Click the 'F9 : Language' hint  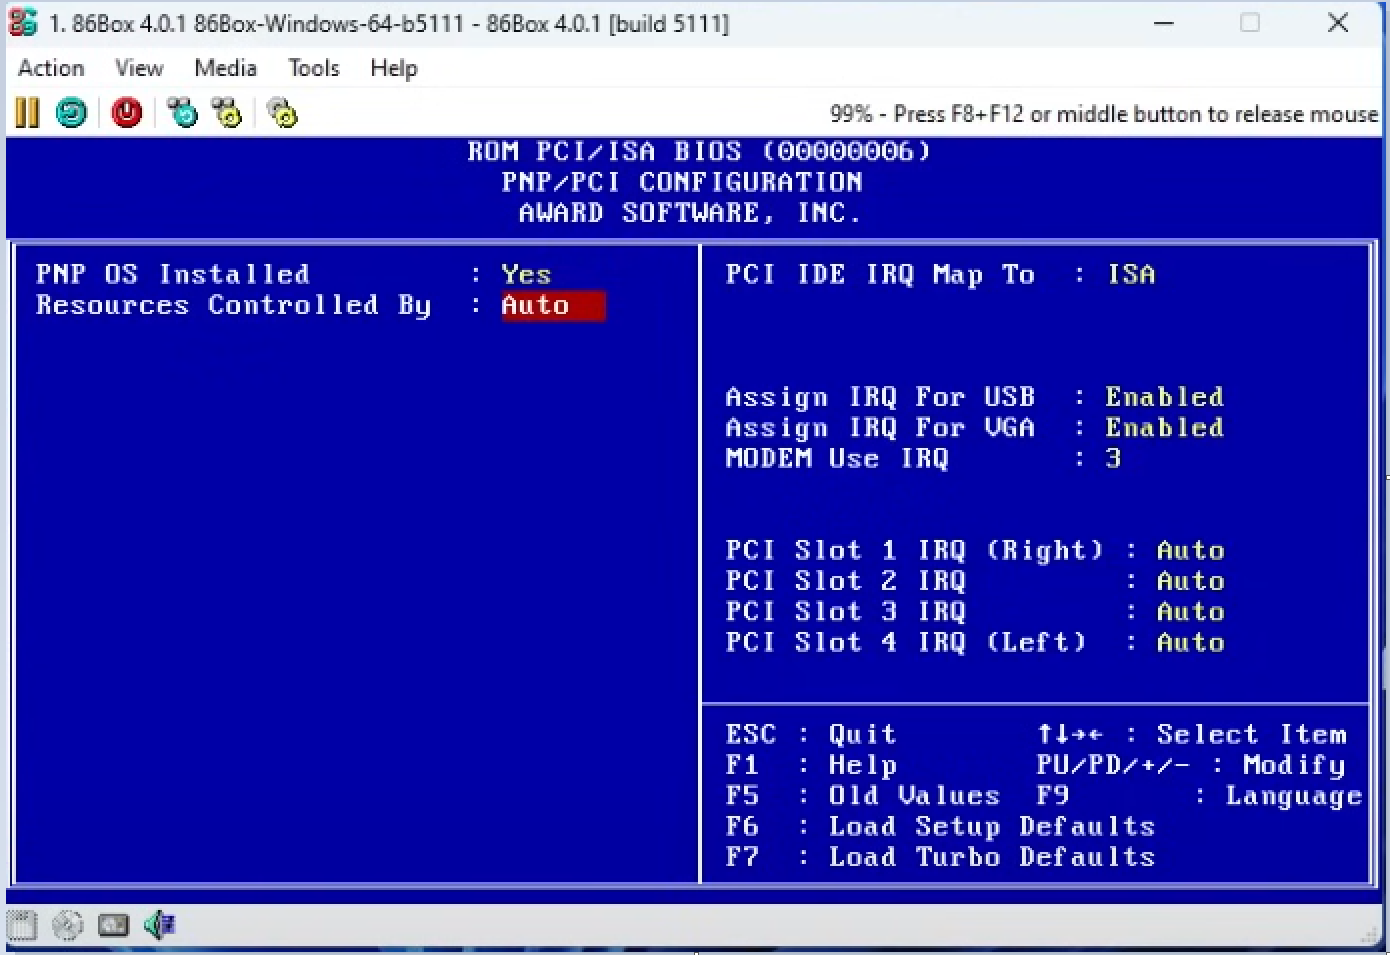click(x=1199, y=796)
